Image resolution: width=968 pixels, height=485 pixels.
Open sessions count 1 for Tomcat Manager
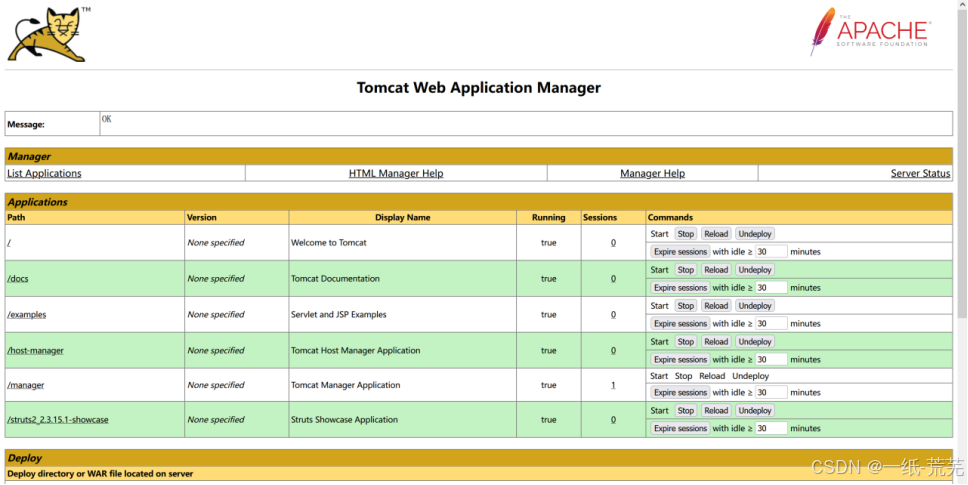point(613,384)
